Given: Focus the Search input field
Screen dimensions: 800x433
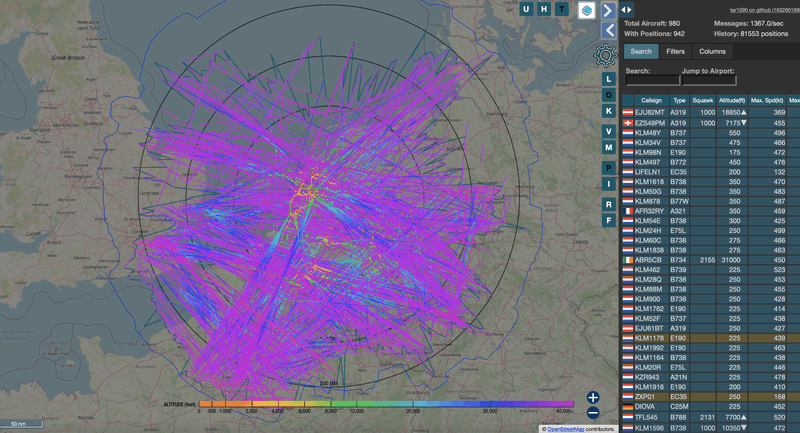Looking at the screenshot, I should click(653, 81).
